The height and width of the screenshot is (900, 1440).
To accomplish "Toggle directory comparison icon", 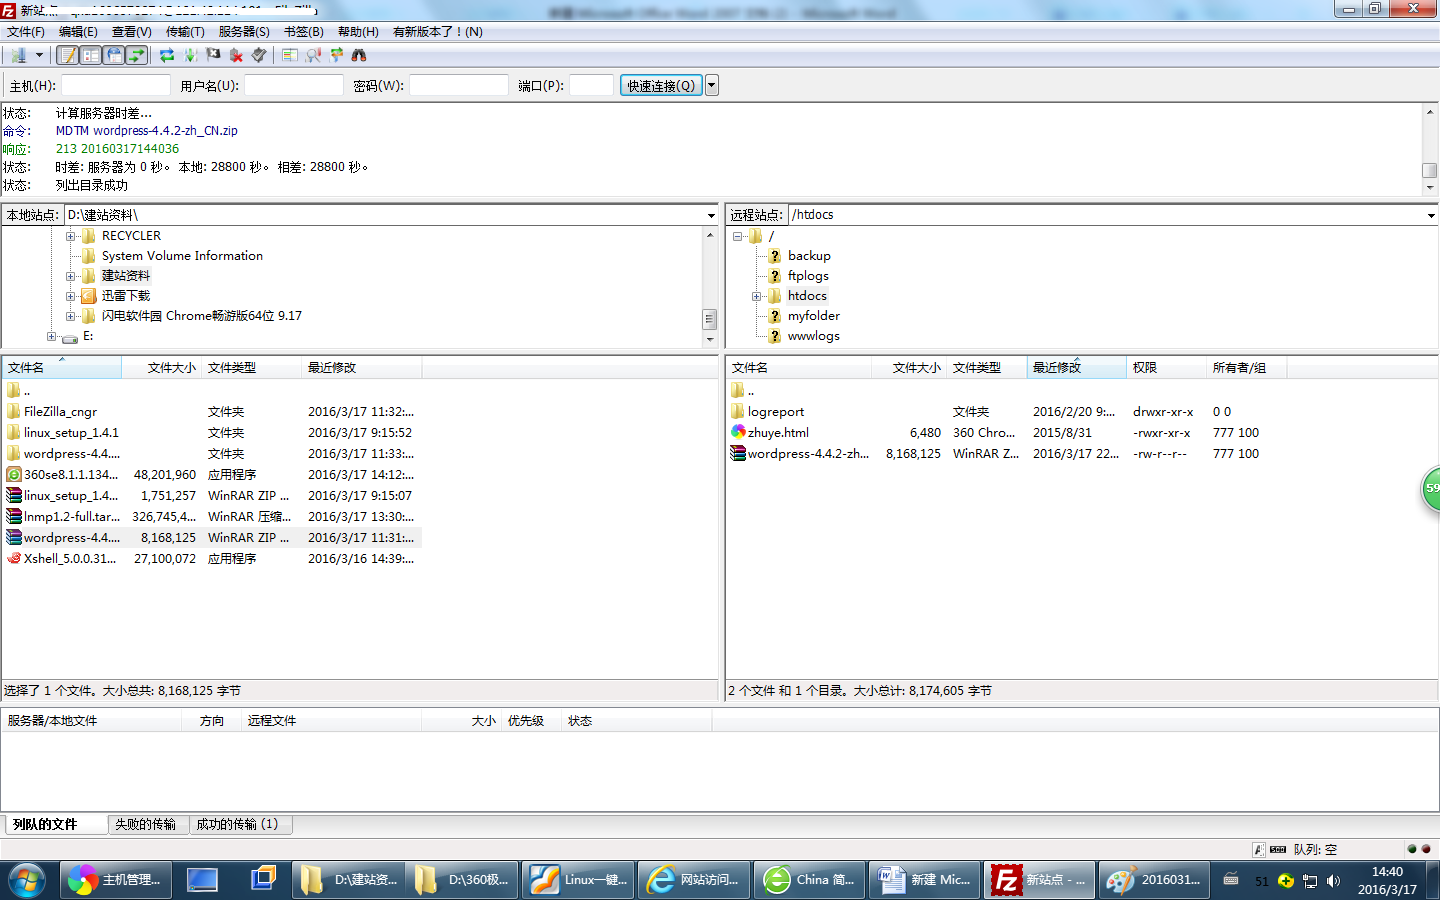I will [x=313, y=55].
